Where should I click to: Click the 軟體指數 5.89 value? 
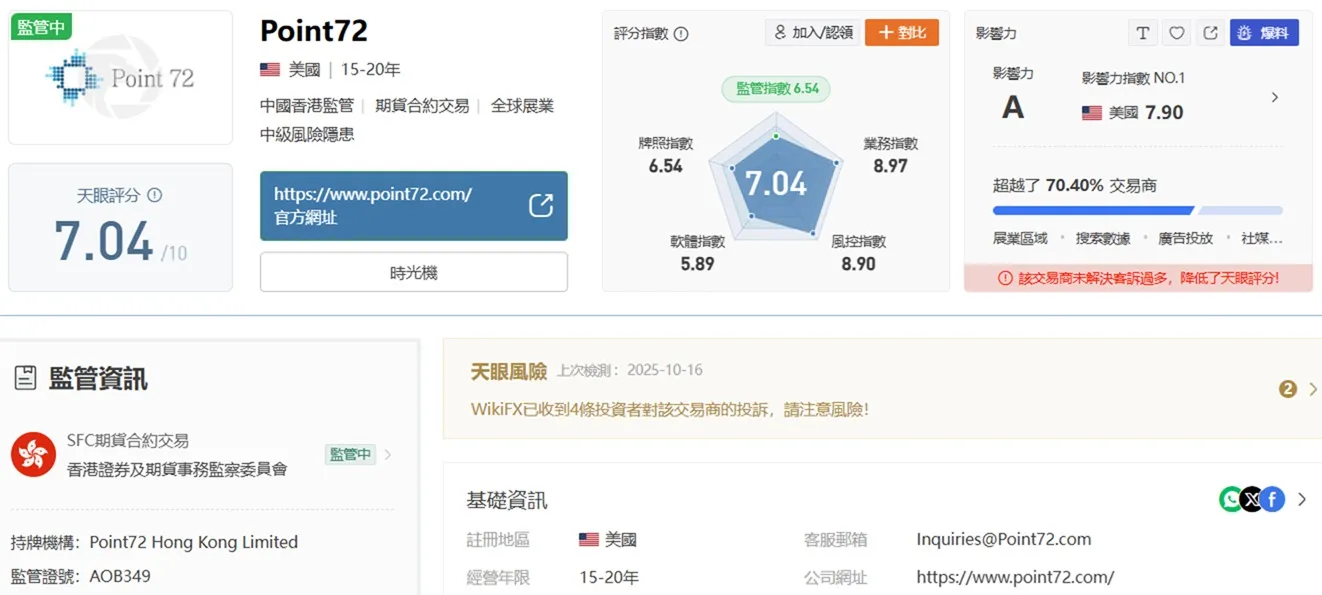[697, 264]
